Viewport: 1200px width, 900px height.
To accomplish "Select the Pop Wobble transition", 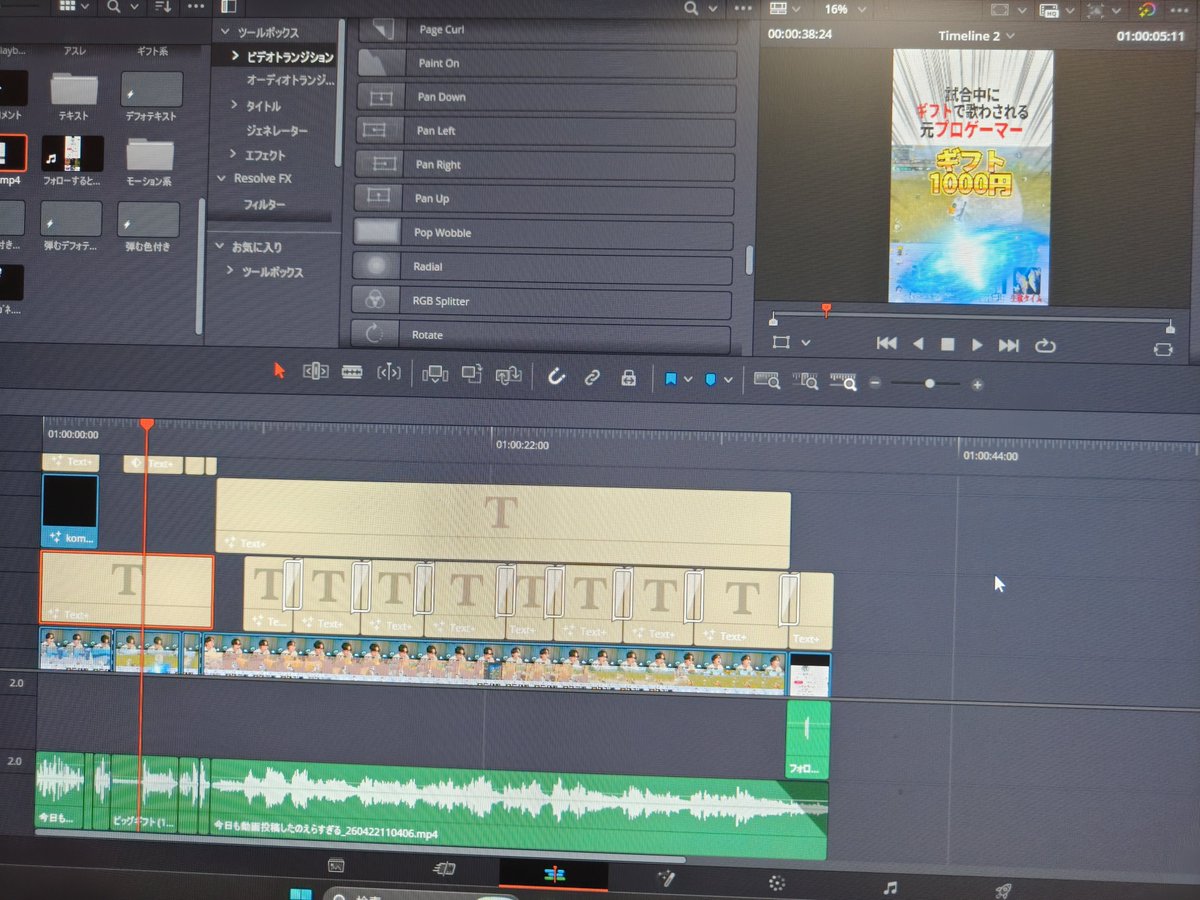I will coord(543,233).
